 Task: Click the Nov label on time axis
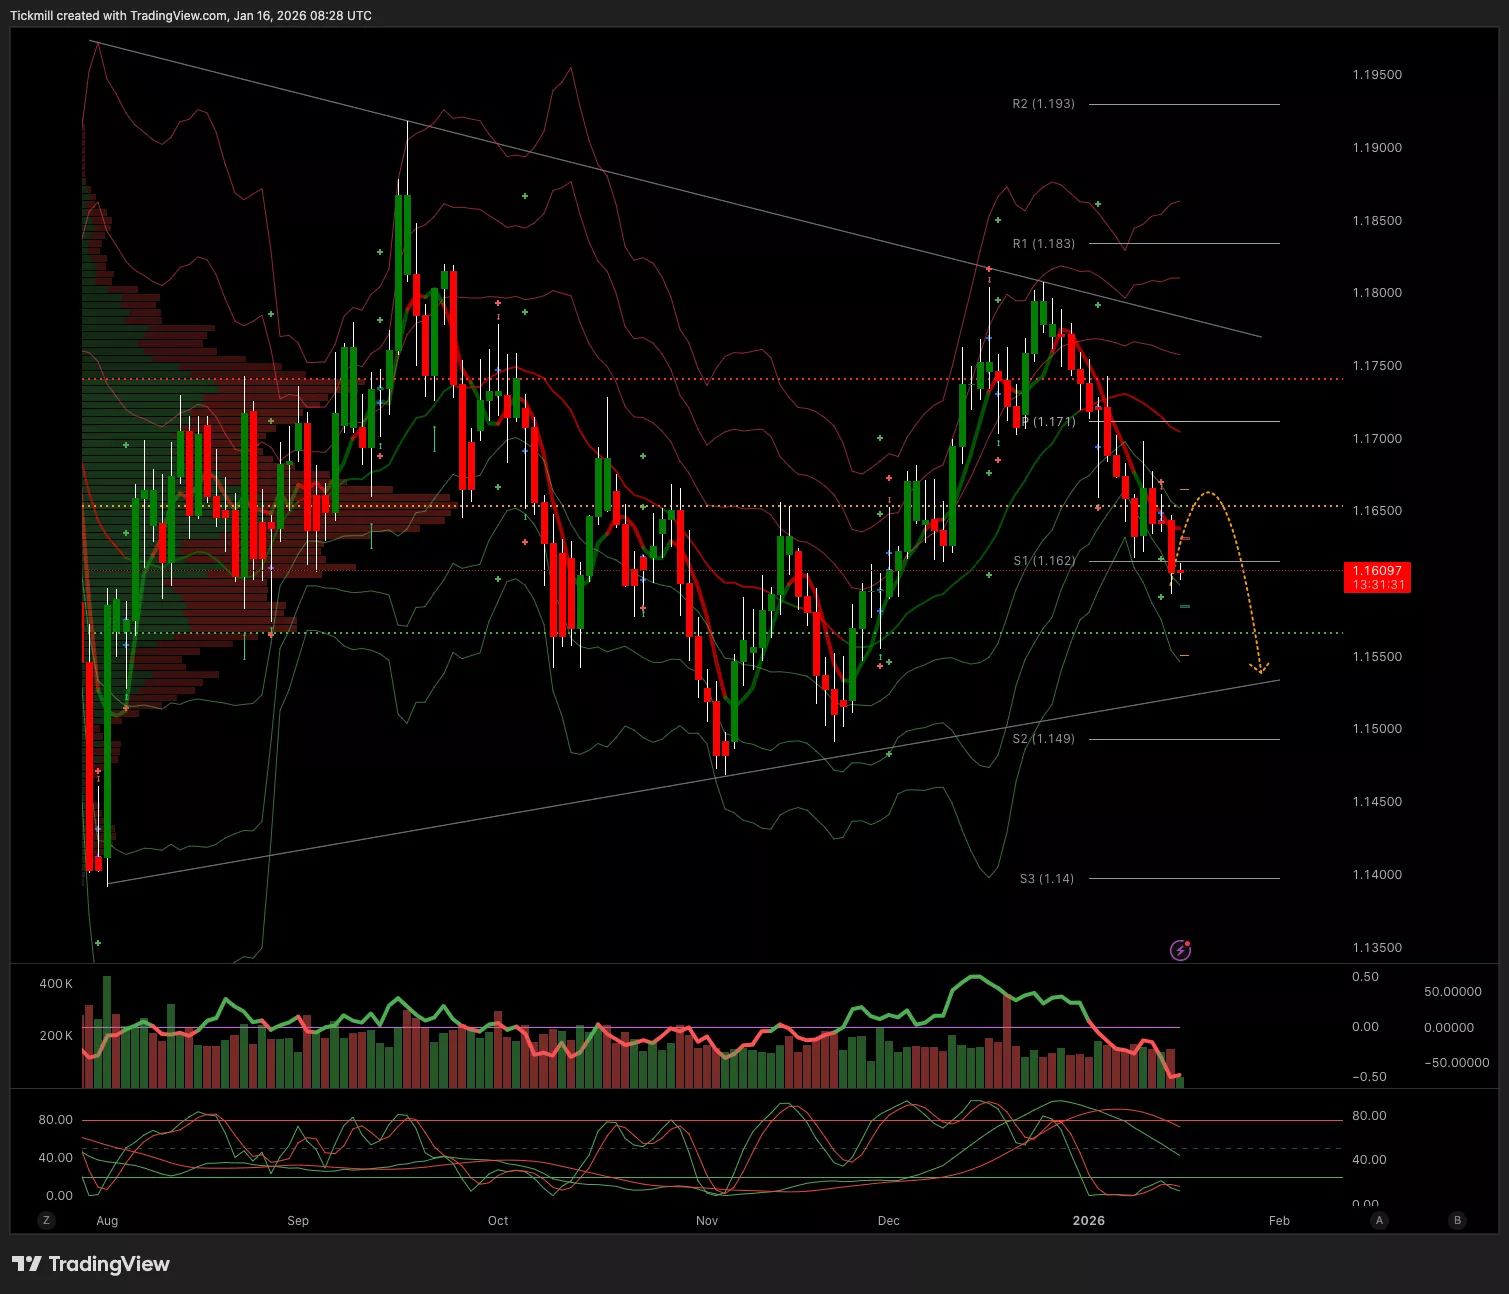707,1220
